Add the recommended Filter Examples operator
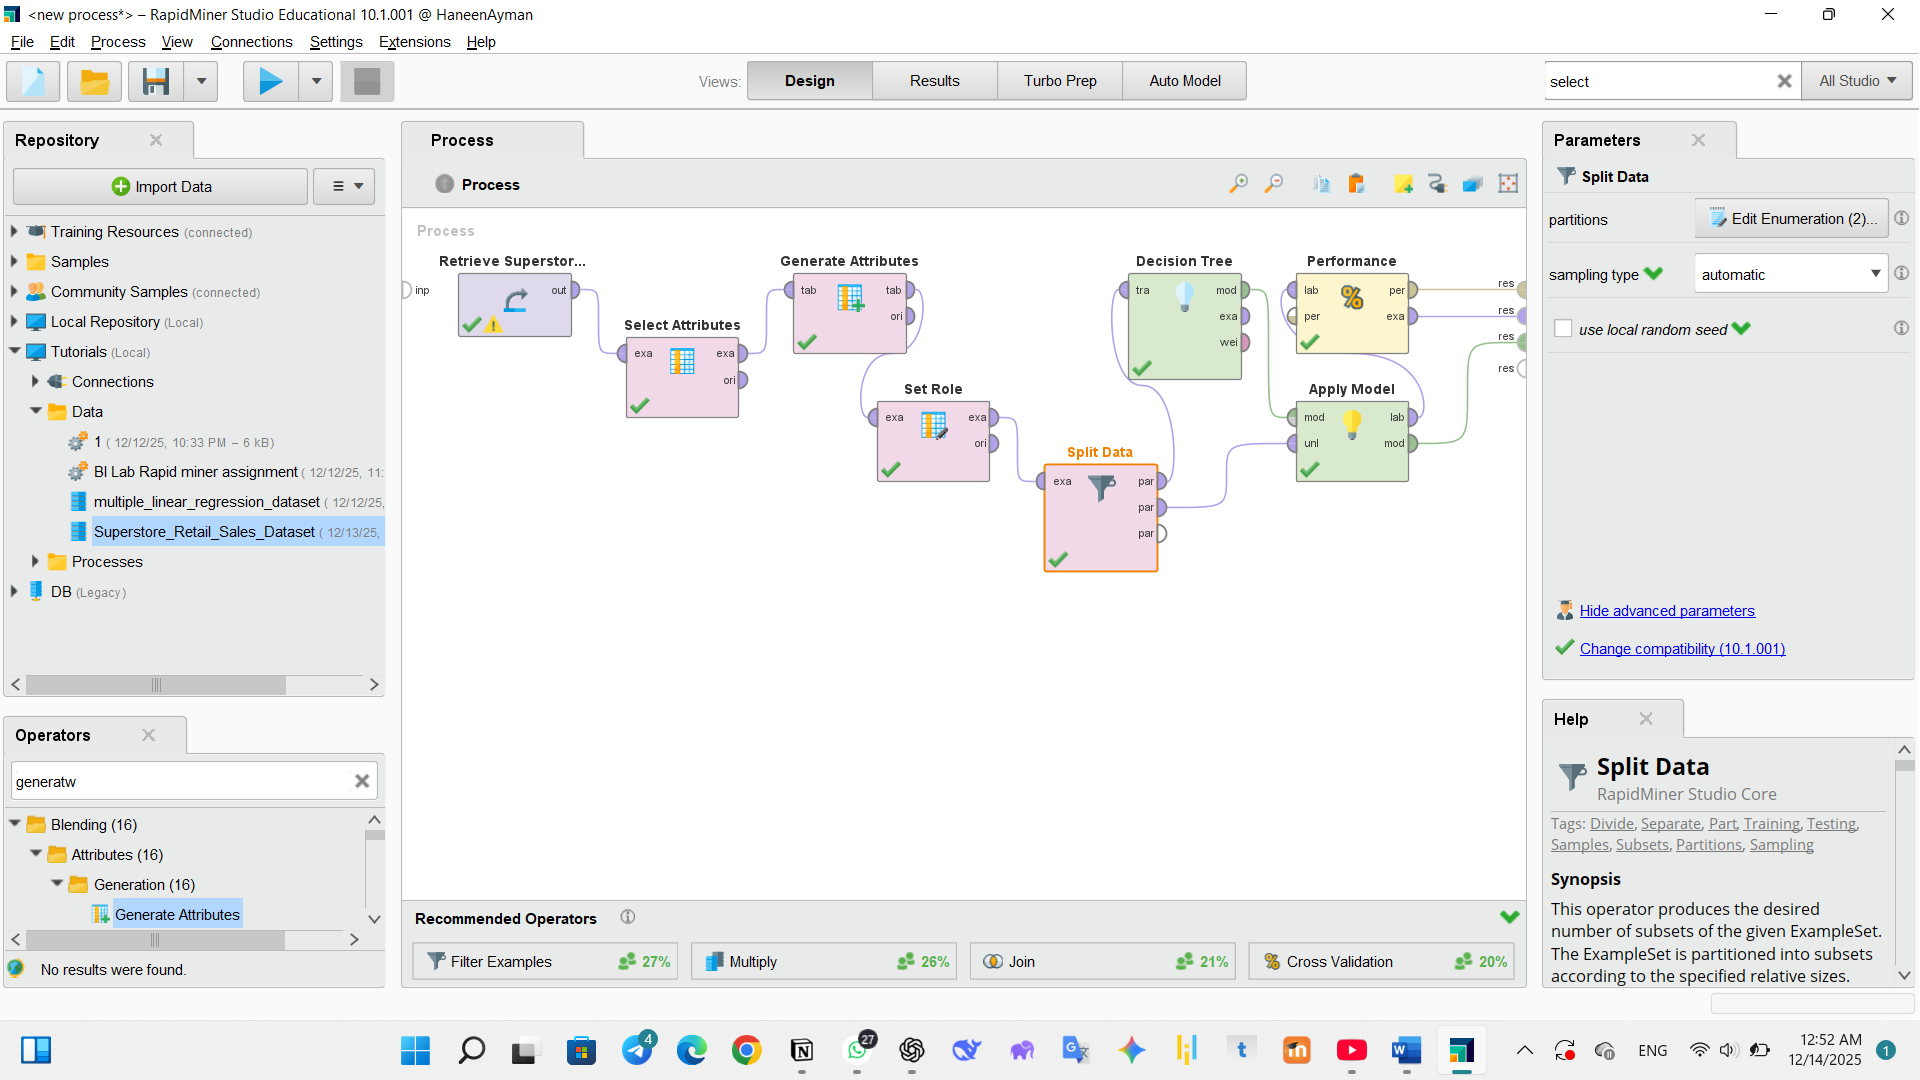Image resolution: width=1920 pixels, height=1080 pixels. 545,961
